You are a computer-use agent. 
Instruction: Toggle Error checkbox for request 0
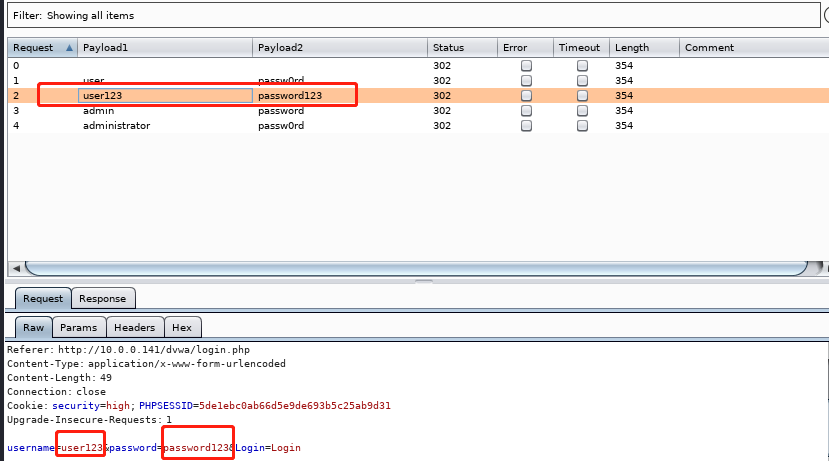click(x=526, y=66)
